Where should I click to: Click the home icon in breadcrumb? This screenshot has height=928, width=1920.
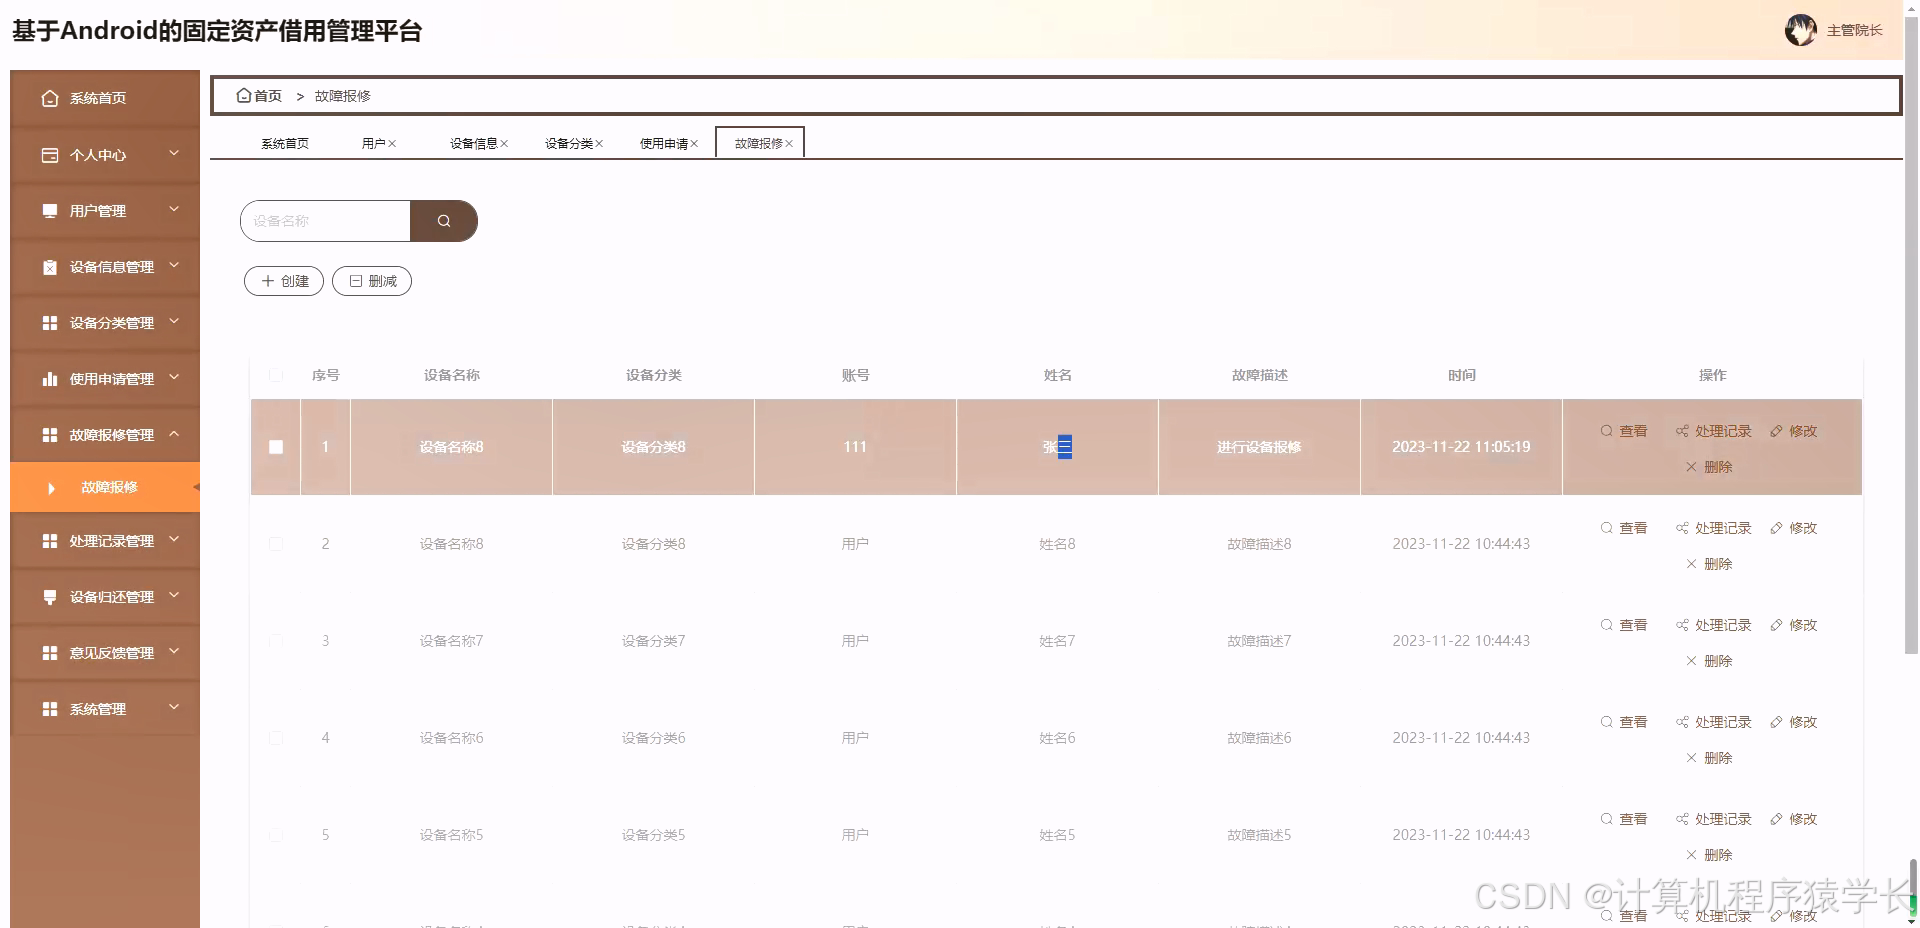(243, 96)
